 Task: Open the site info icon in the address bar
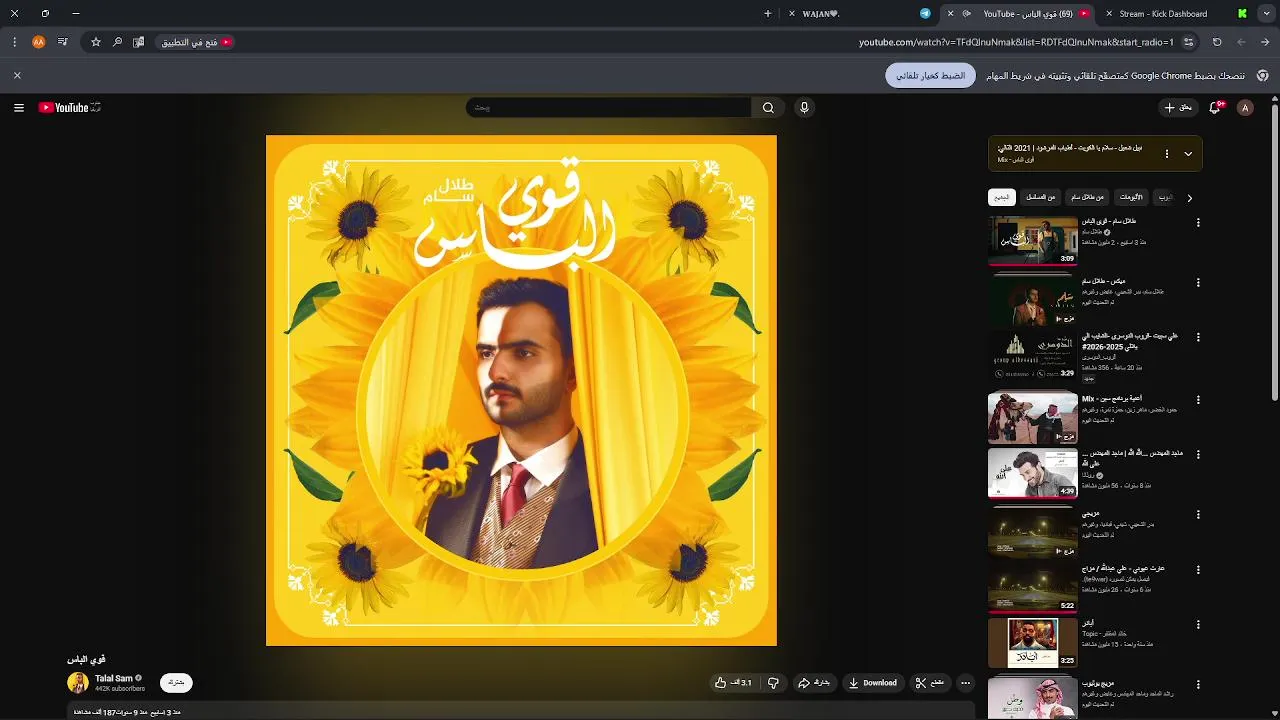(x=1188, y=42)
